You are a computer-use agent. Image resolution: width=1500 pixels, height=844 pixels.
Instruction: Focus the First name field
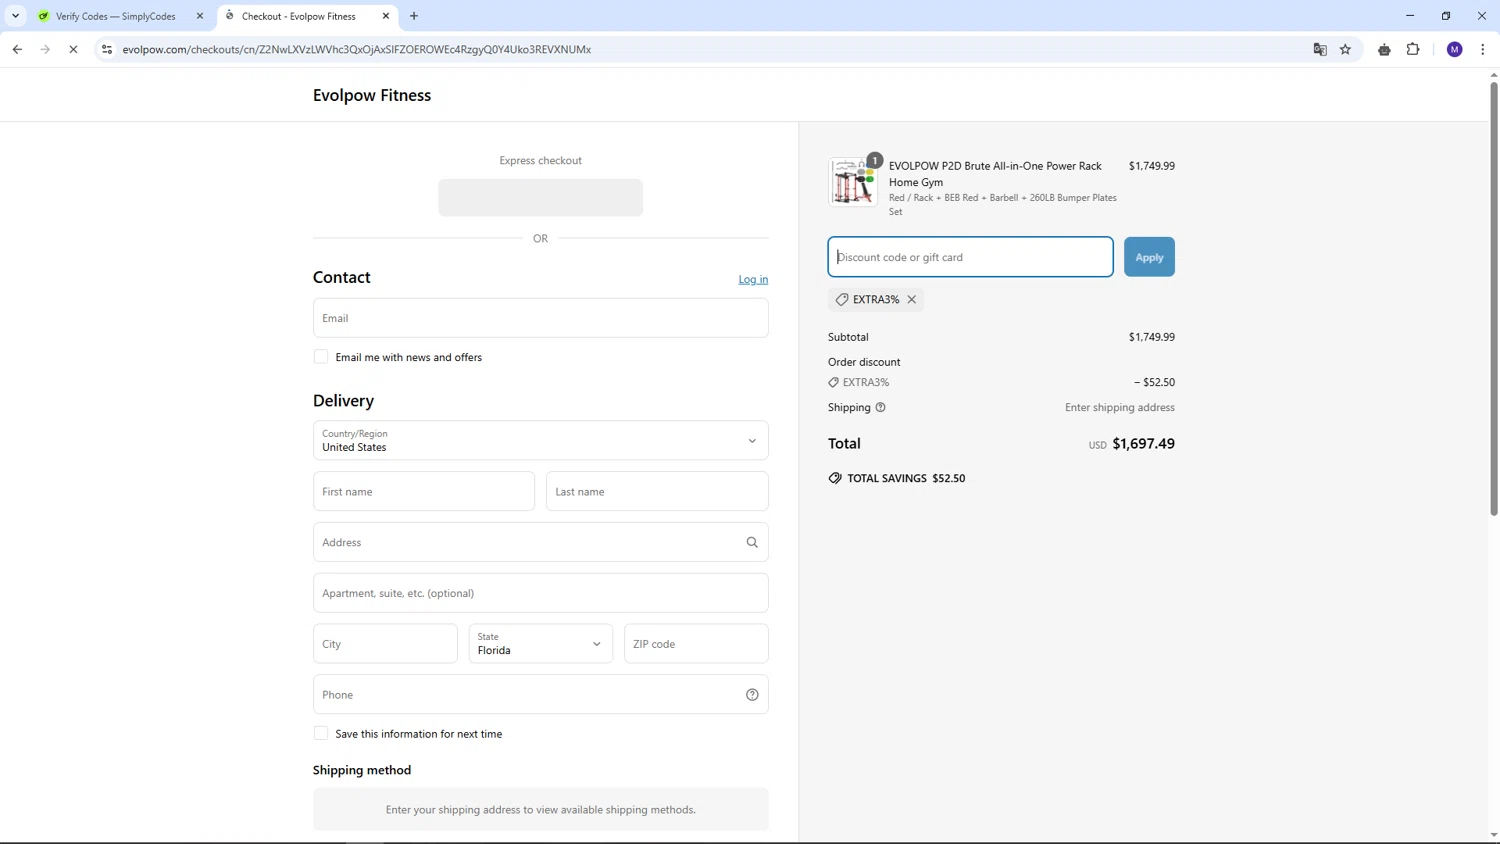[x=424, y=491]
